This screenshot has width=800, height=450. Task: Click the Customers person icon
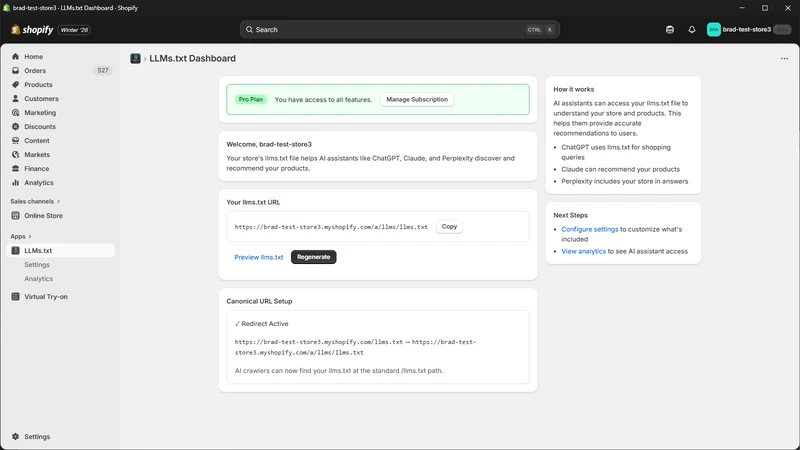tap(15, 98)
